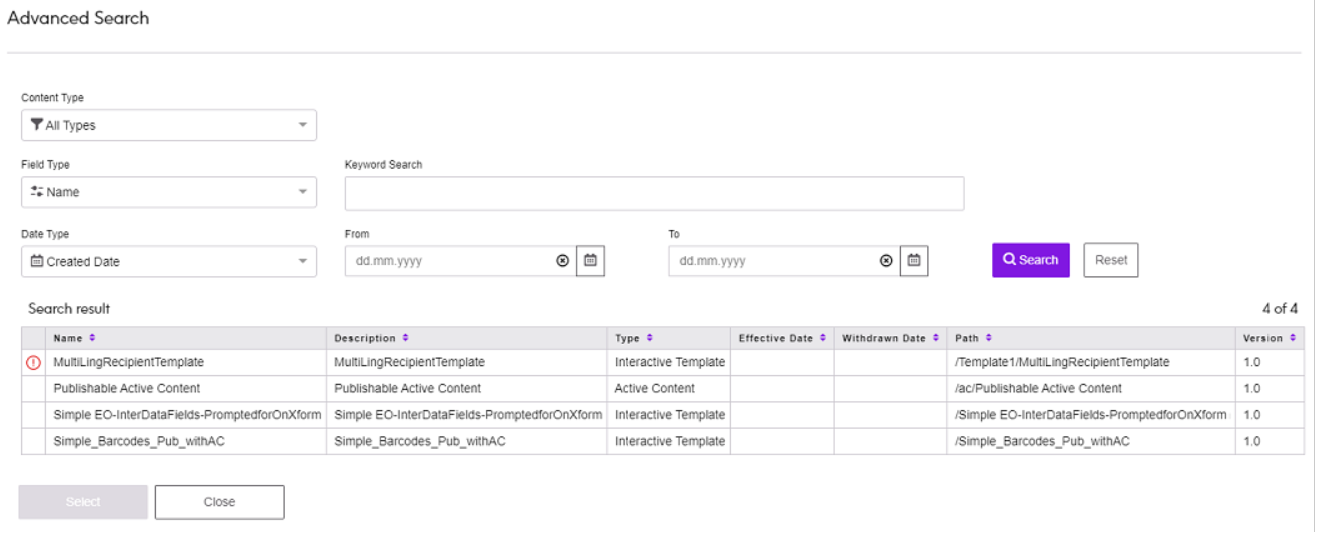Sort by Withdrawn Date column
The height and width of the screenshot is (537, 1322).
pyautogui.click(x=936, y=338)
